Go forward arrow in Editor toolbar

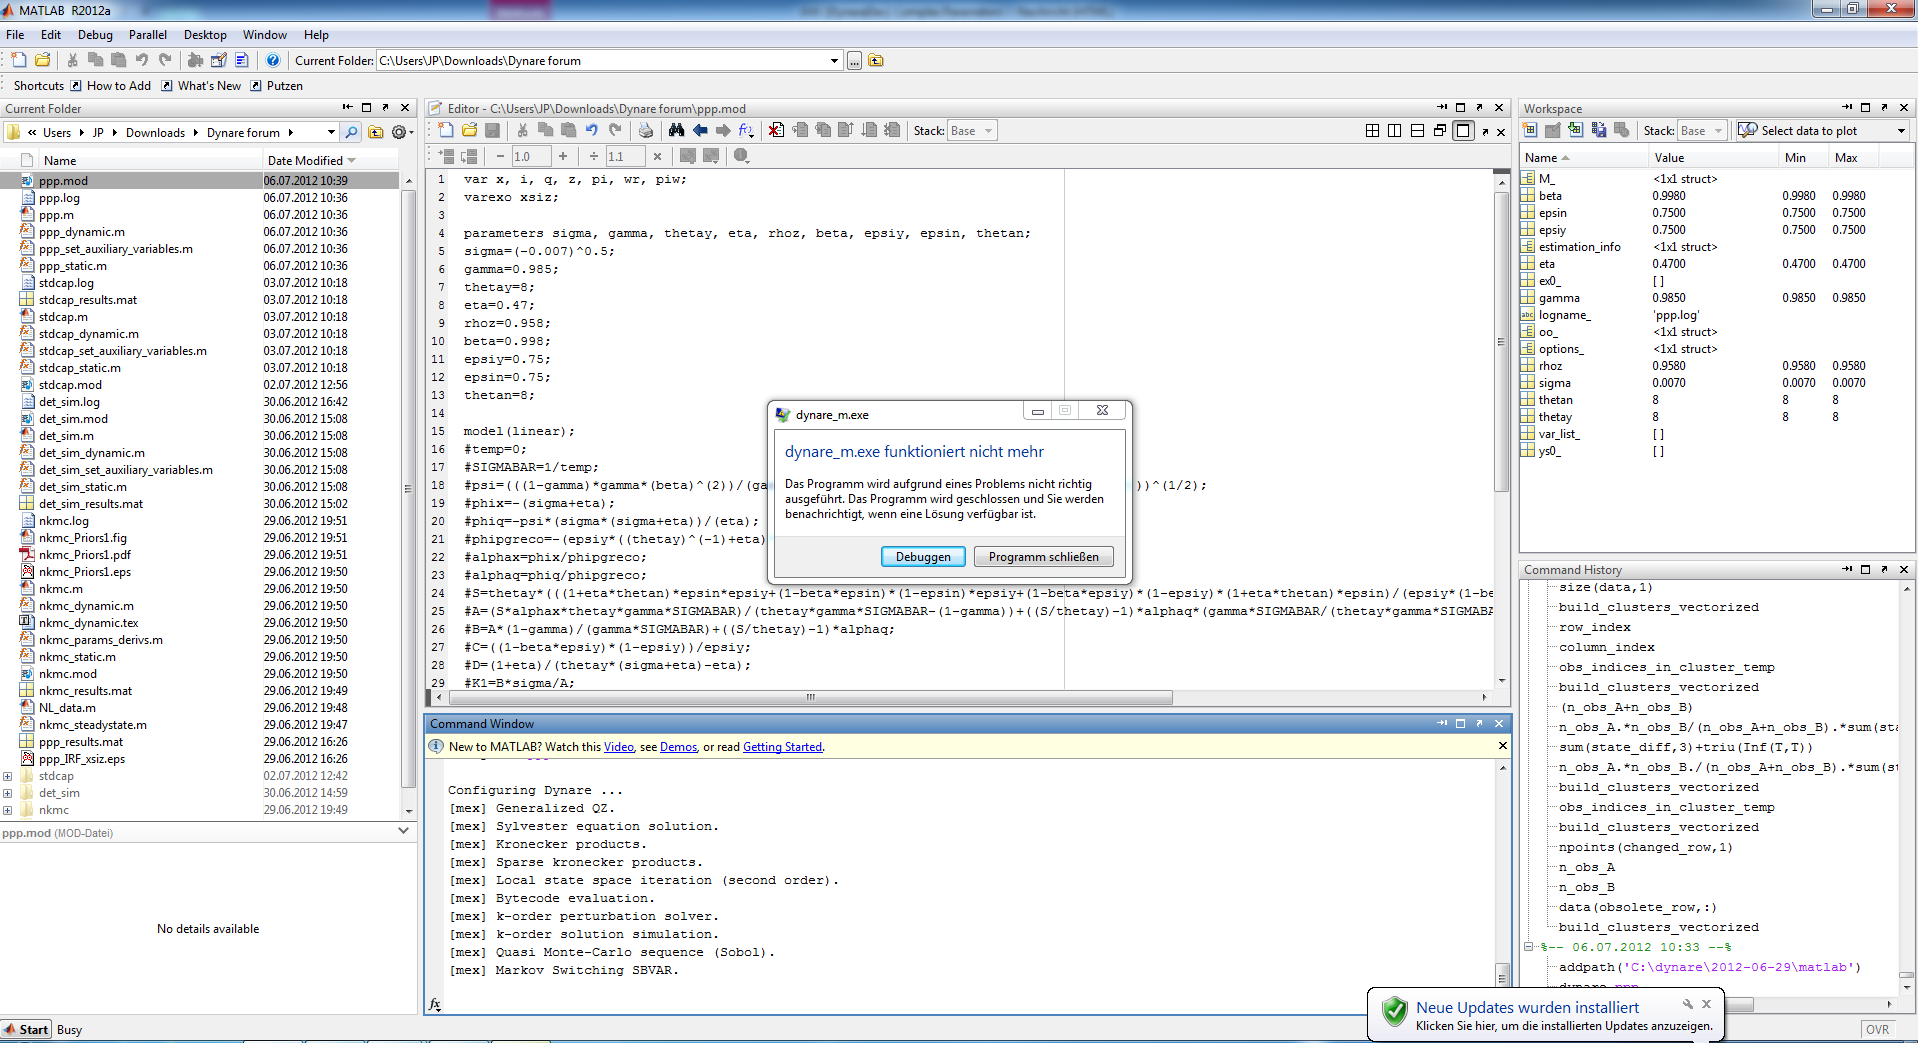coord(723,131)
